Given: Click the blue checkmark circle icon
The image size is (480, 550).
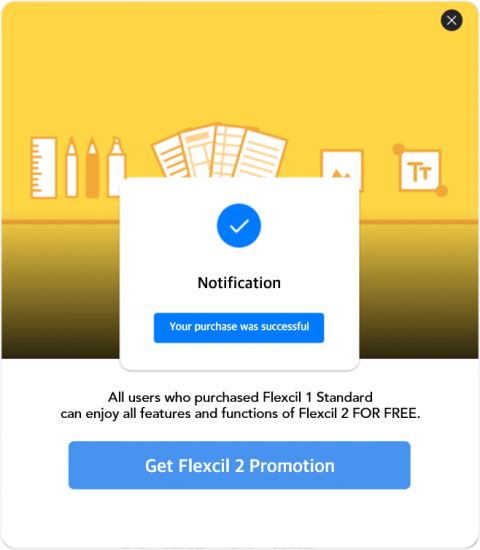Looking at the screenshot, I should (x=239, y=226).
